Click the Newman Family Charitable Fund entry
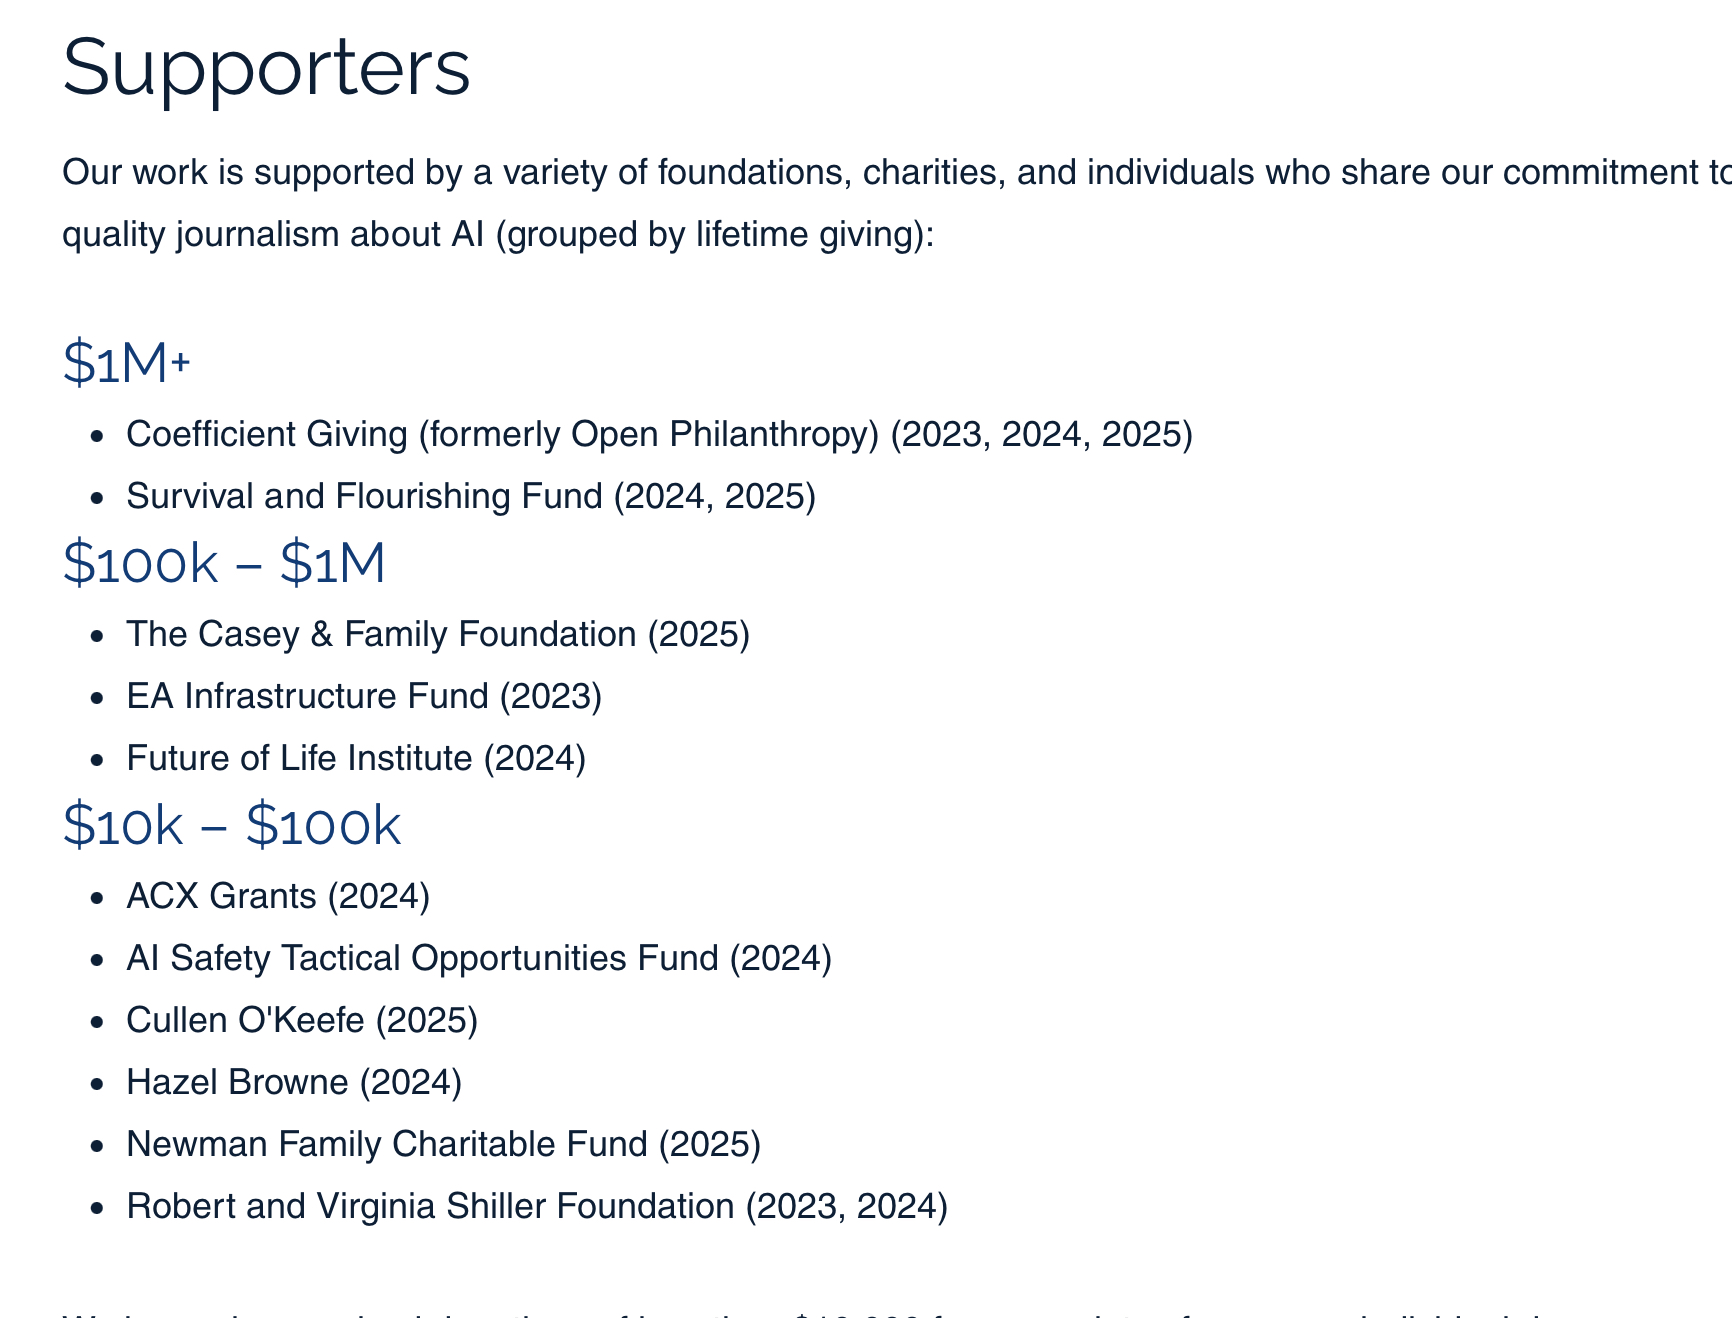The height and width of the screenshot is (1318, 1732). (443, 1145)
